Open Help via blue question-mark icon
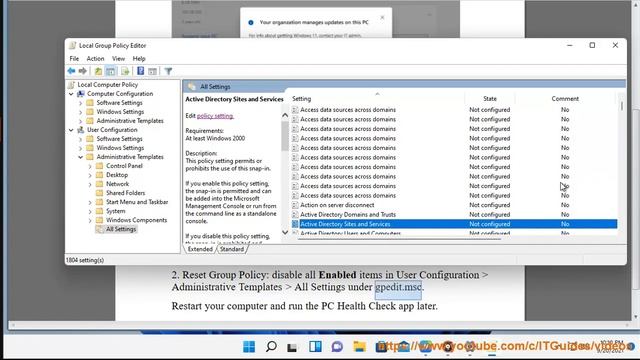Image resolution: width=640 pixels, height=360 pixels. (x=140, y=71)
